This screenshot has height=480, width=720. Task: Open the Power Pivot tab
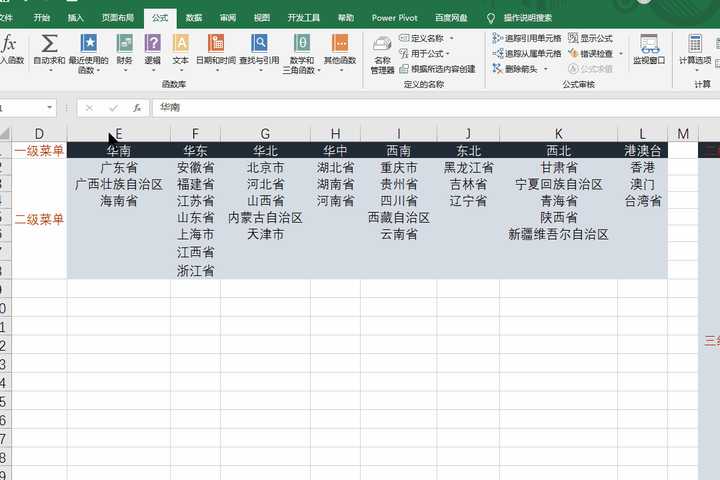[x=394, y=18]
